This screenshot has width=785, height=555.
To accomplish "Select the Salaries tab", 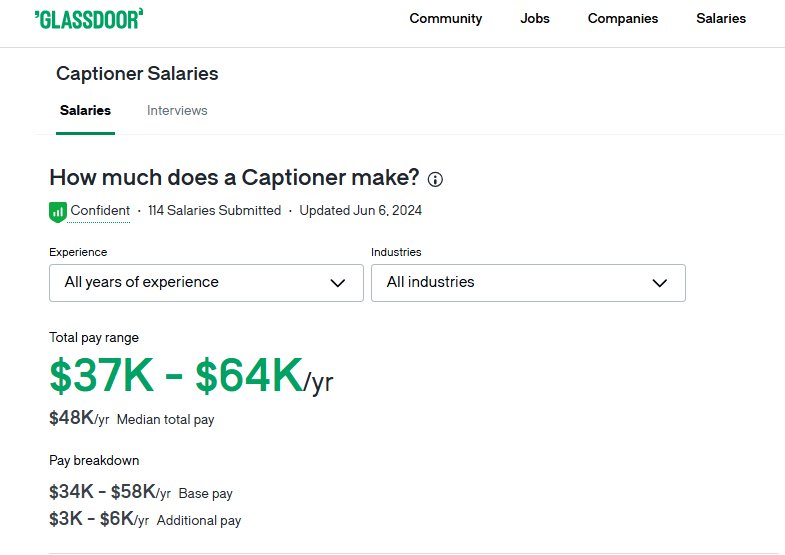I will (85, 111).
